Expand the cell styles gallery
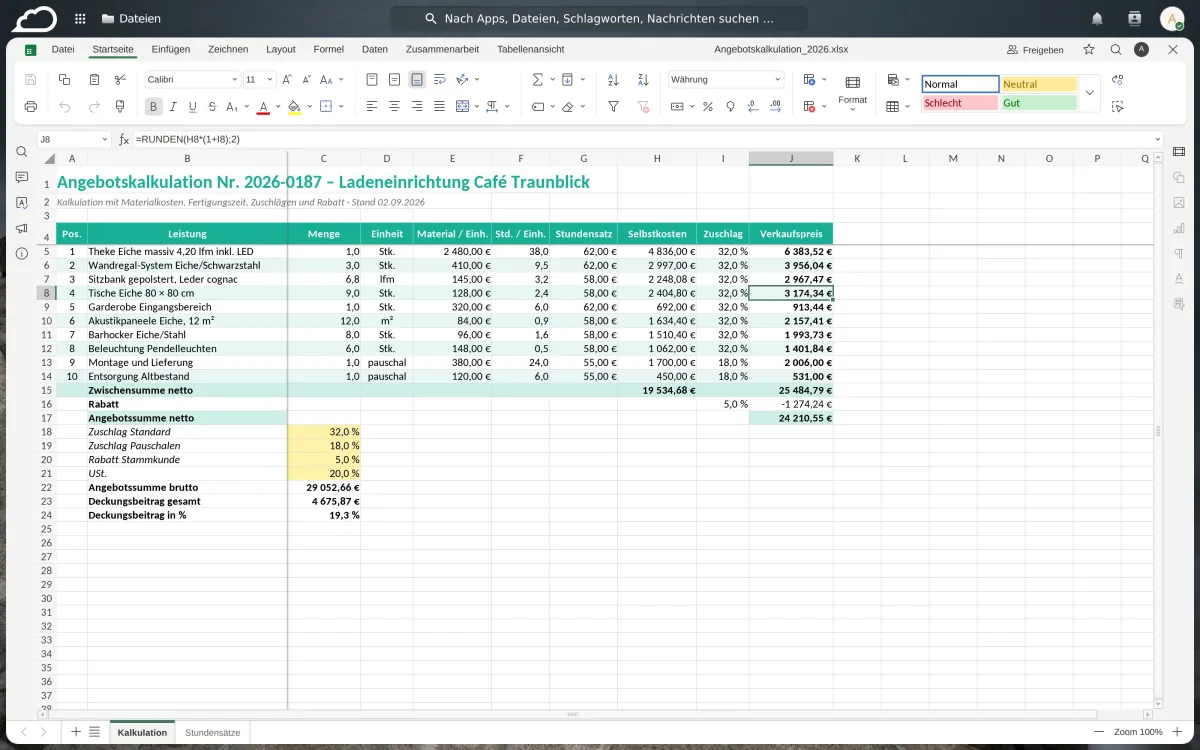Image resolution: width=1200 pixels, height=750 pixels. (x=1090, y=93)
